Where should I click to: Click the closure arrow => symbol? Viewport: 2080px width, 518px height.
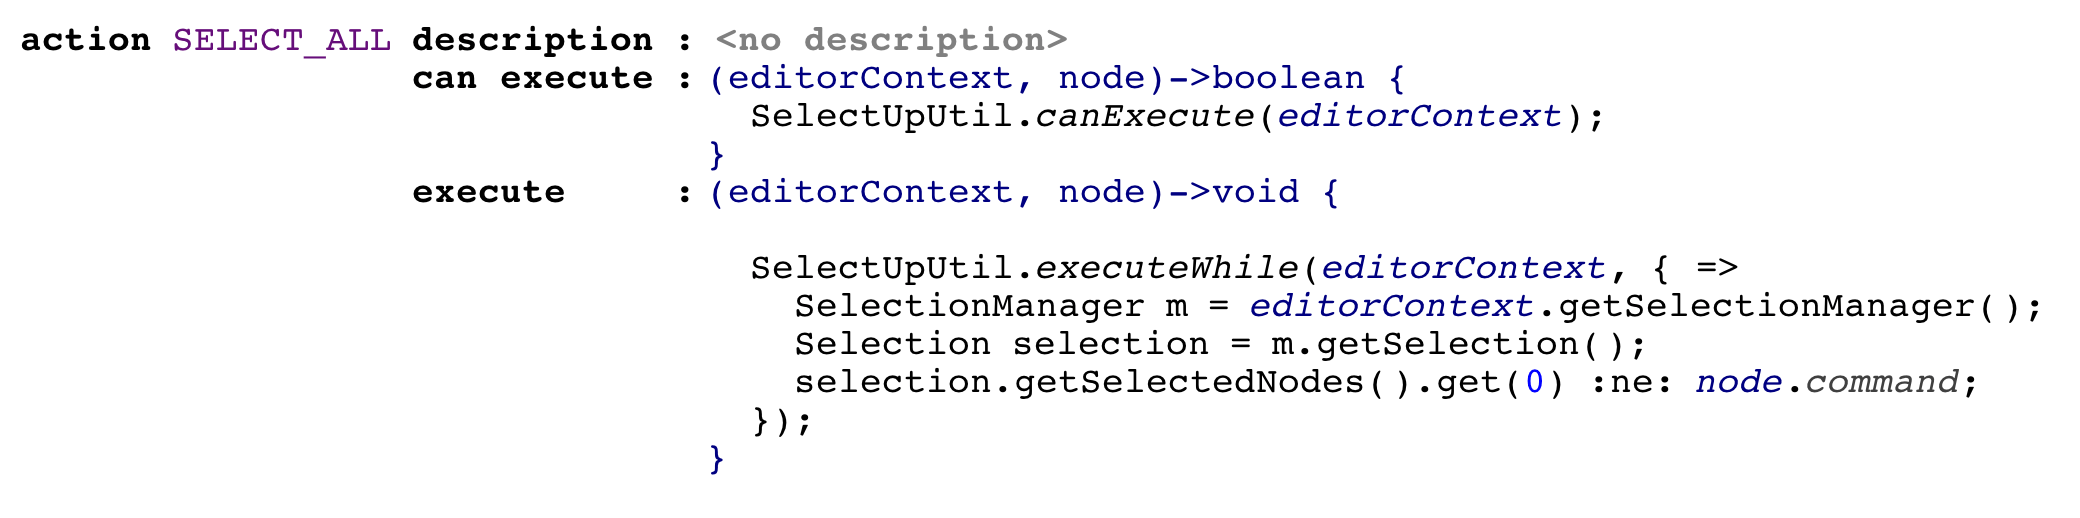(1716, 269)
